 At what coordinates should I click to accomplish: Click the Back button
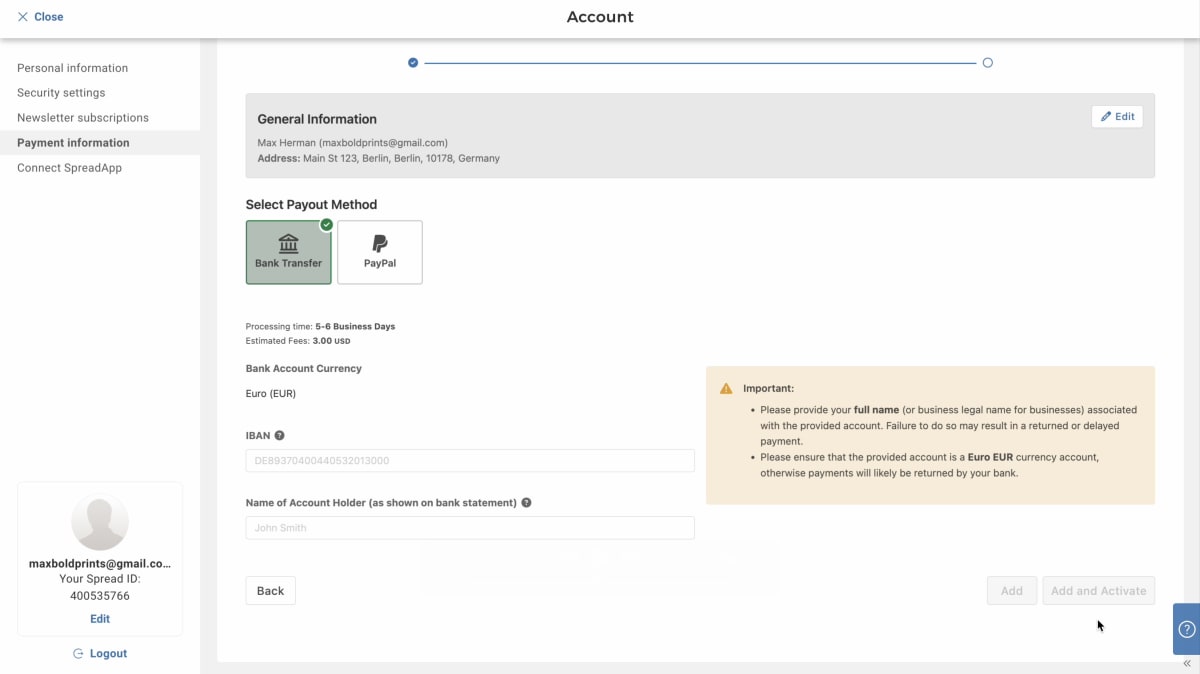coord(270,591)
